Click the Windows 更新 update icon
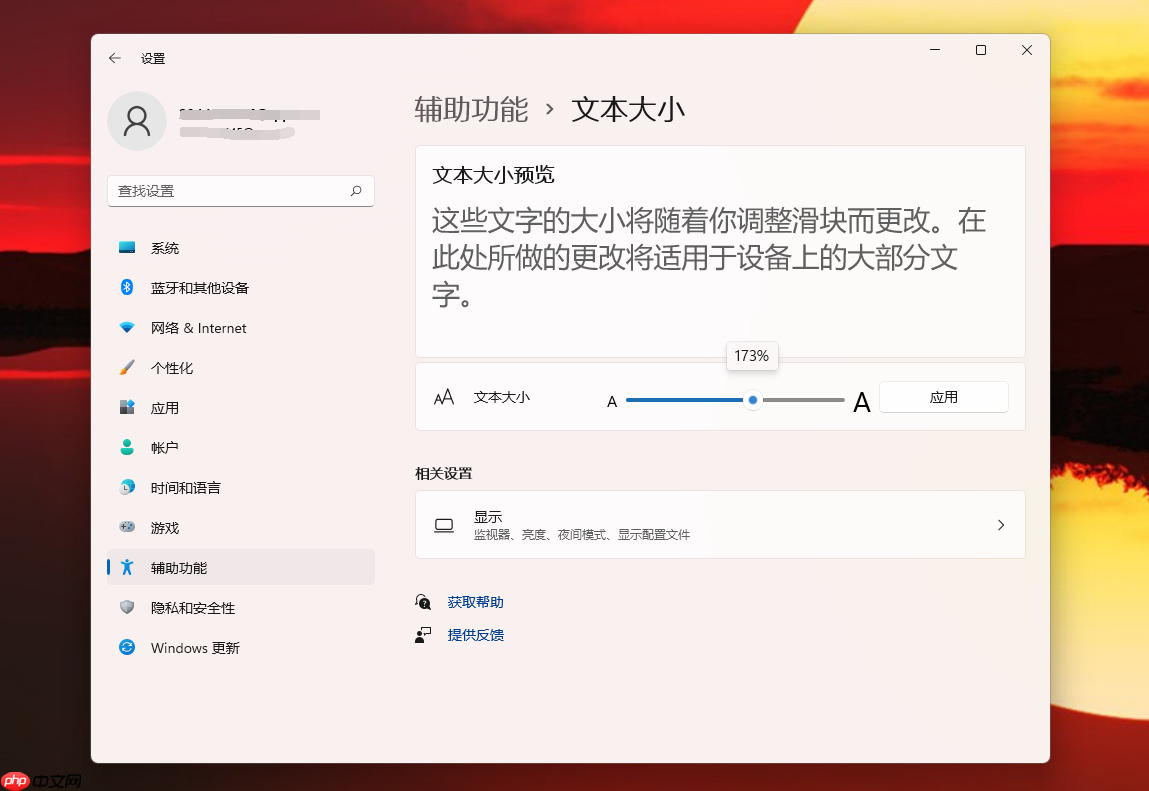1149x791 pixels. pos(127,647)
